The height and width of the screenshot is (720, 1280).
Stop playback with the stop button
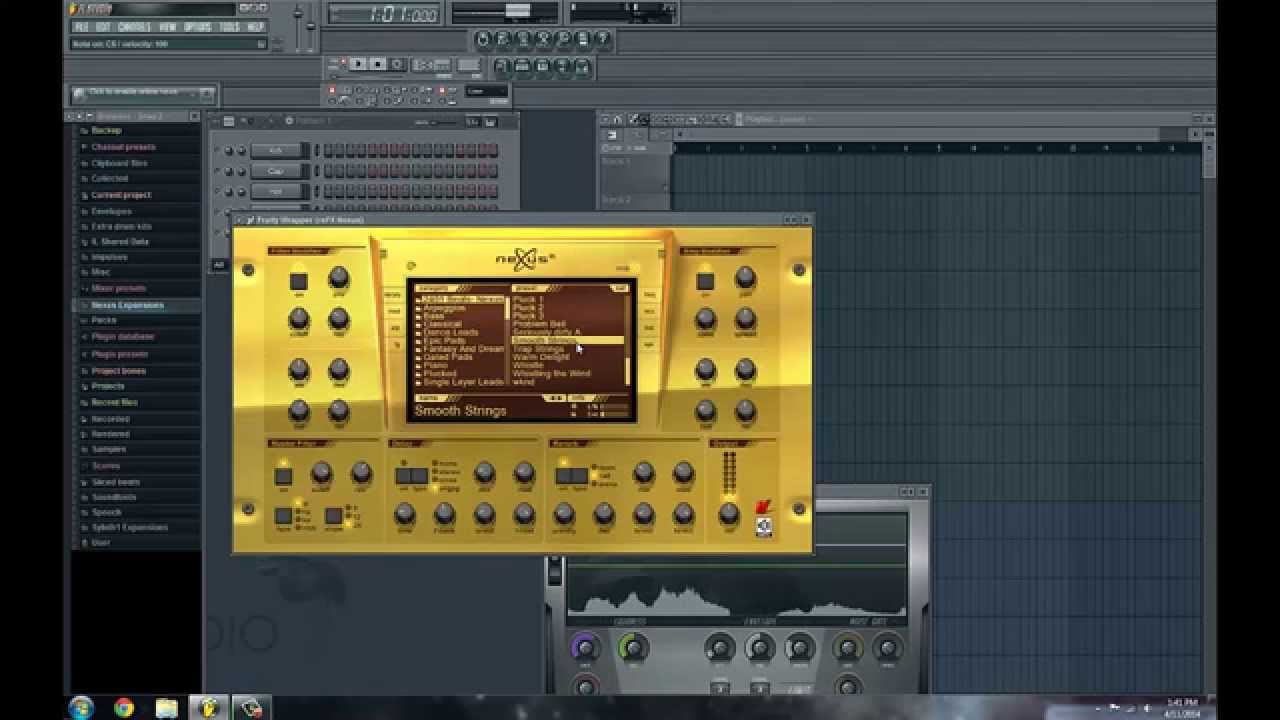[x=377, y=64]
